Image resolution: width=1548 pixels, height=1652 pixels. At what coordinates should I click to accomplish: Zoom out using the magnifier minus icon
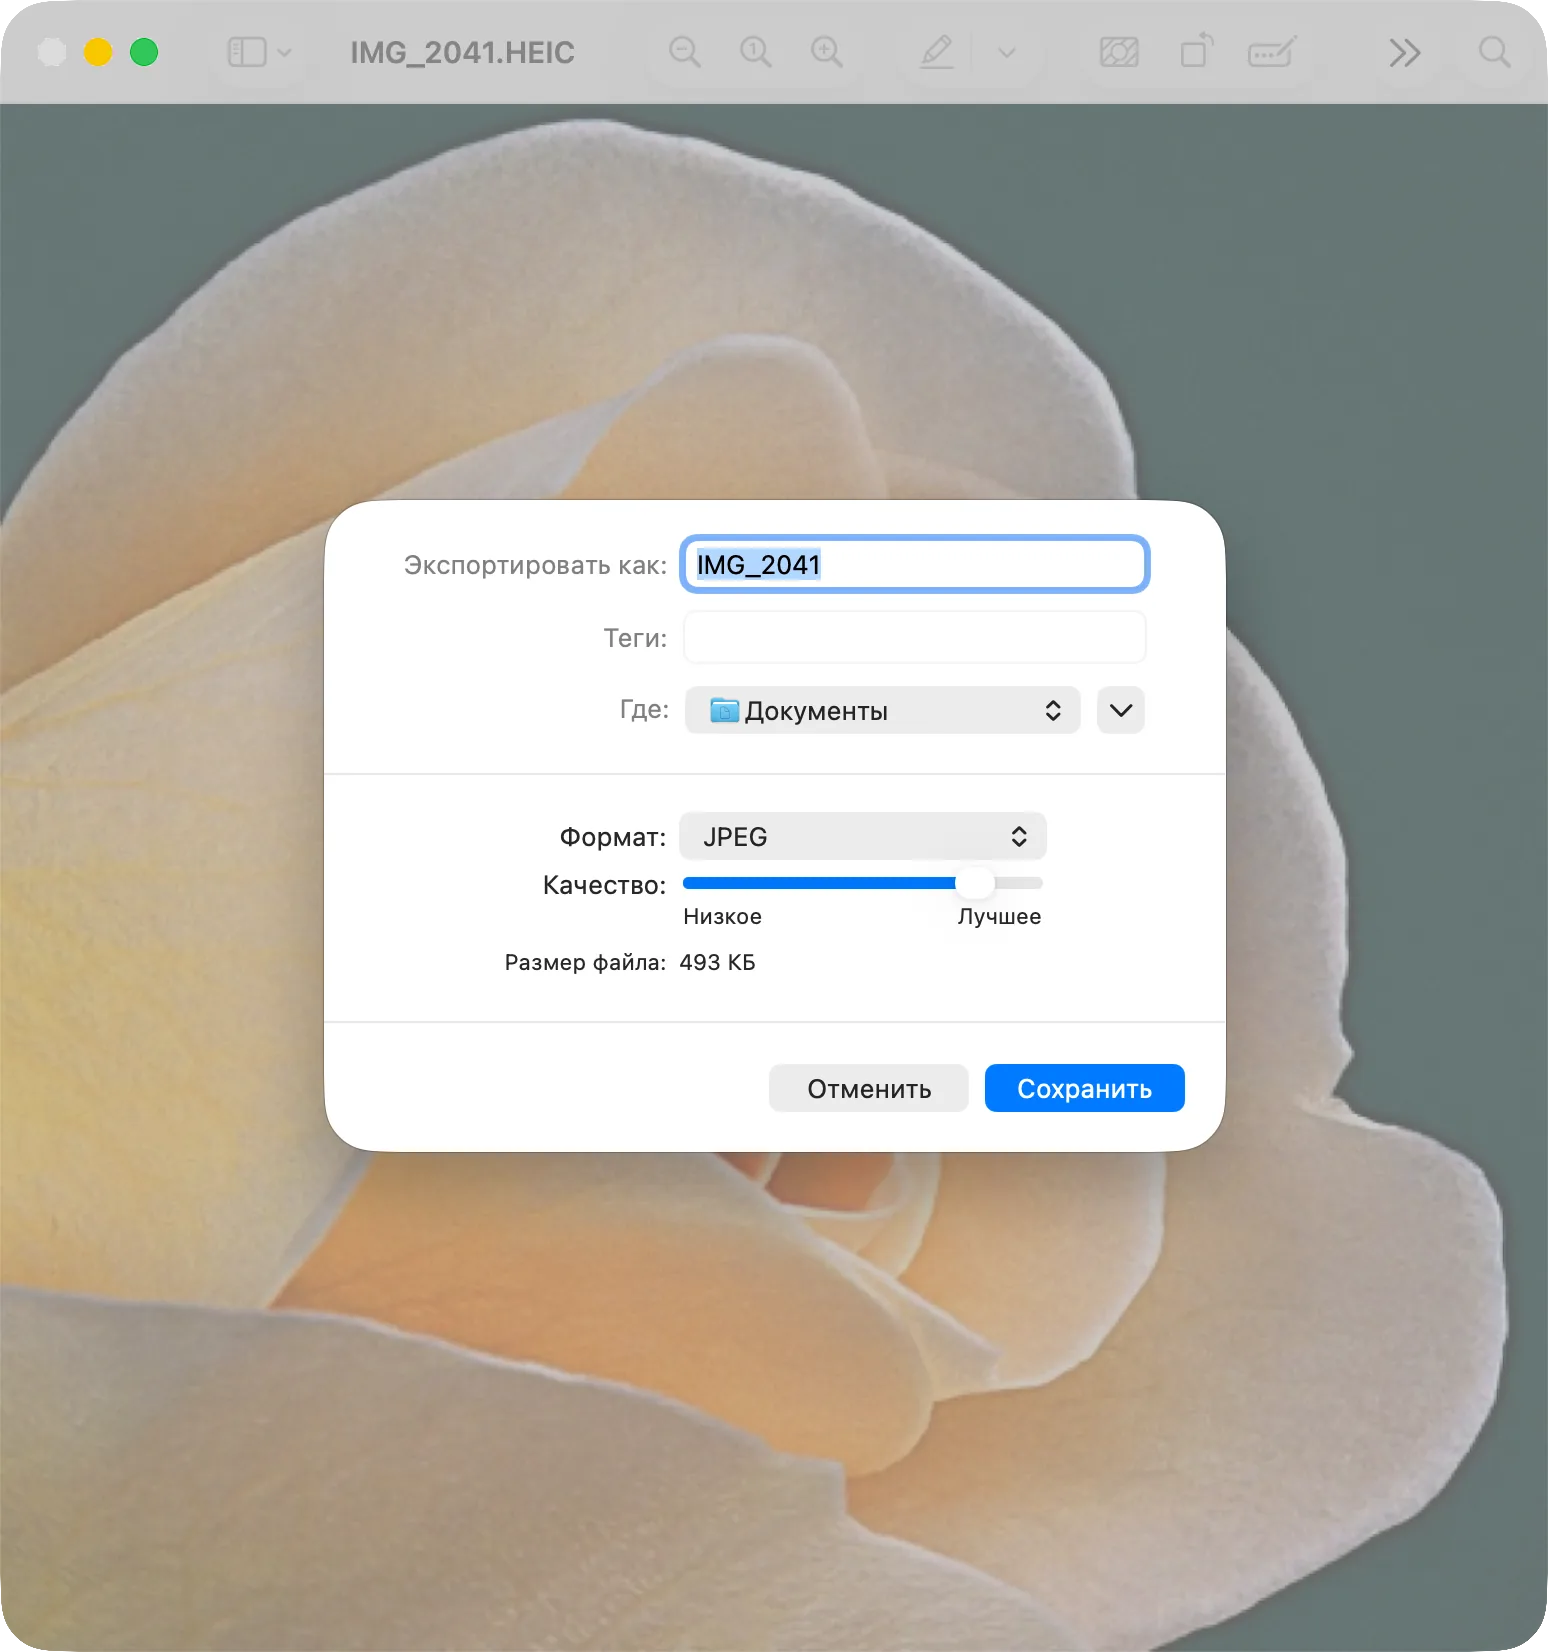[x=685, y=52]
